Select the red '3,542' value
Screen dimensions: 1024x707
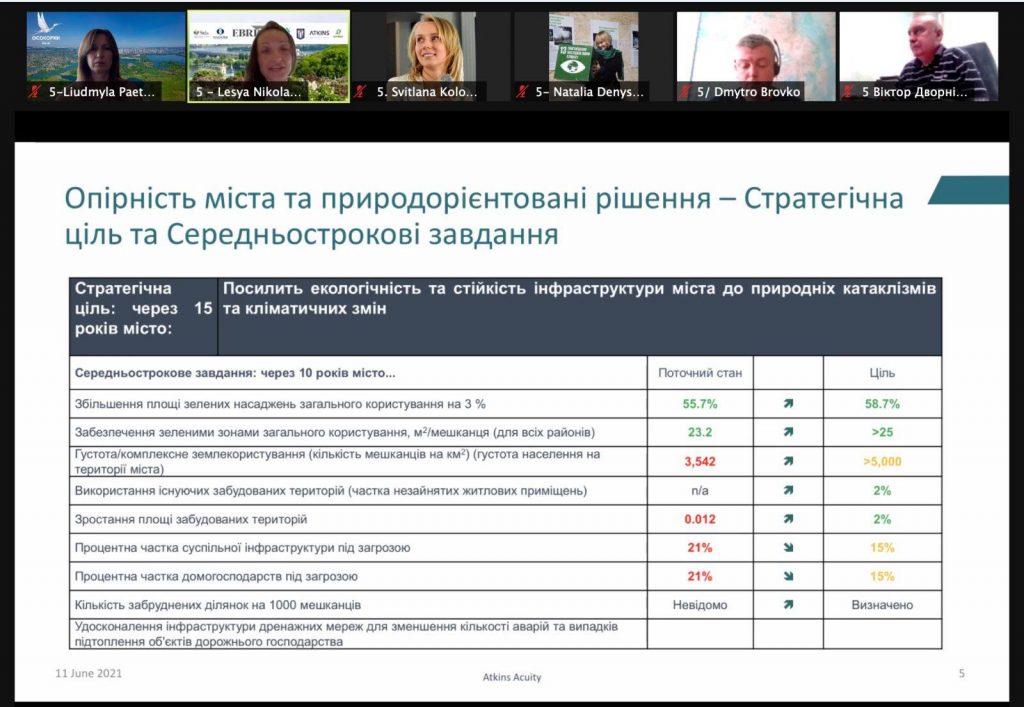click(x=700, y=462)
